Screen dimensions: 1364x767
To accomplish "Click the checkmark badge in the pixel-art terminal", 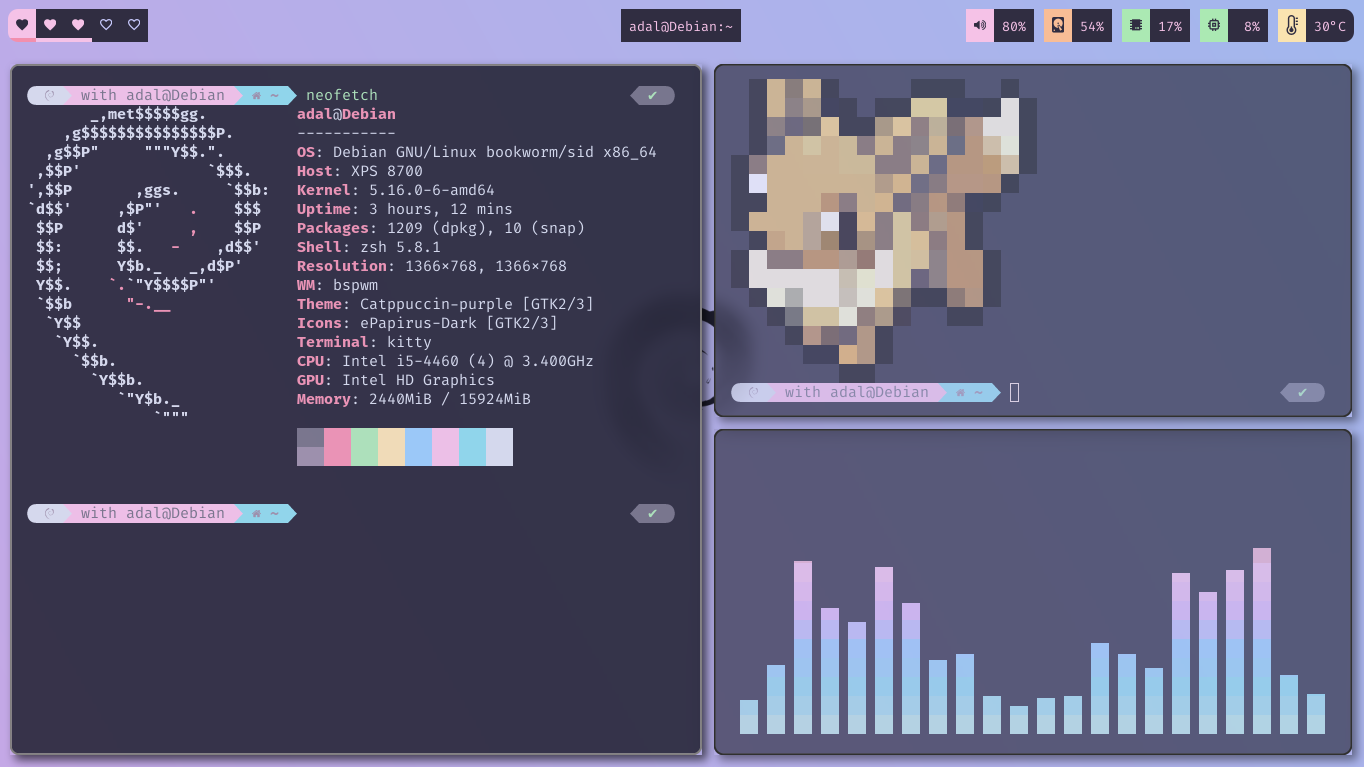I will pos(1303,392).
